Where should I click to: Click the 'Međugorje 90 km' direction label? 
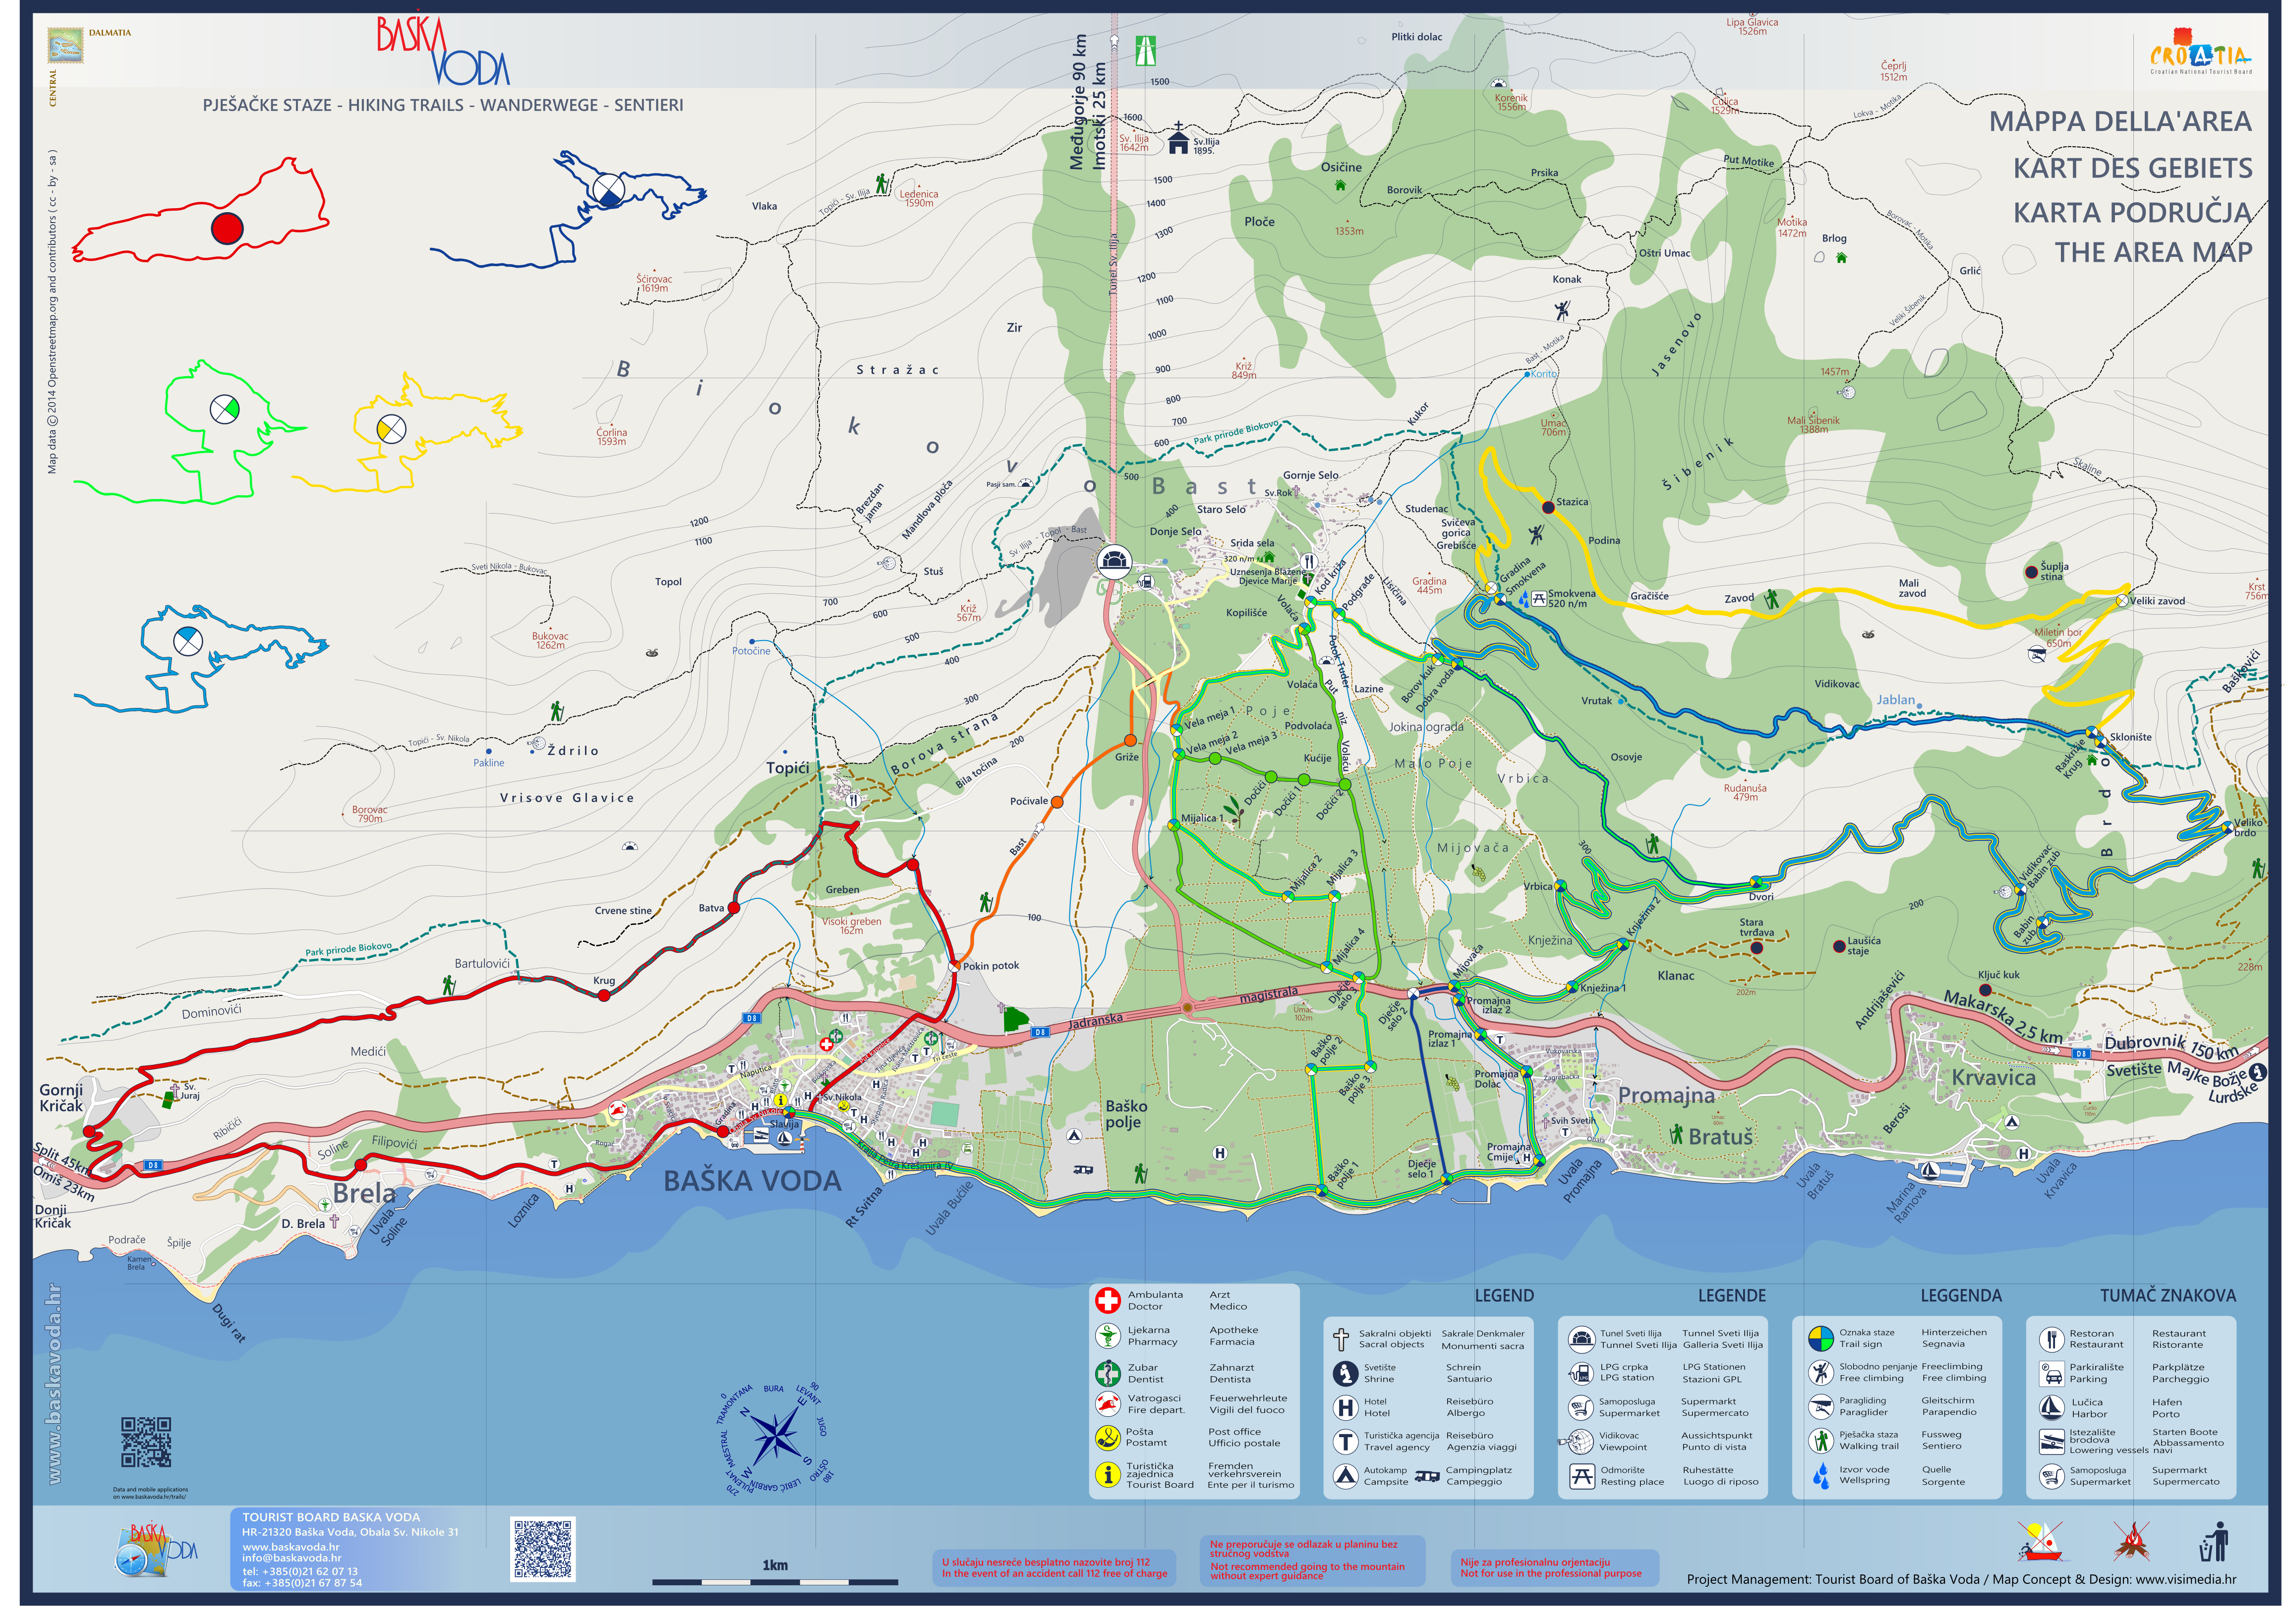point(1078,103)
